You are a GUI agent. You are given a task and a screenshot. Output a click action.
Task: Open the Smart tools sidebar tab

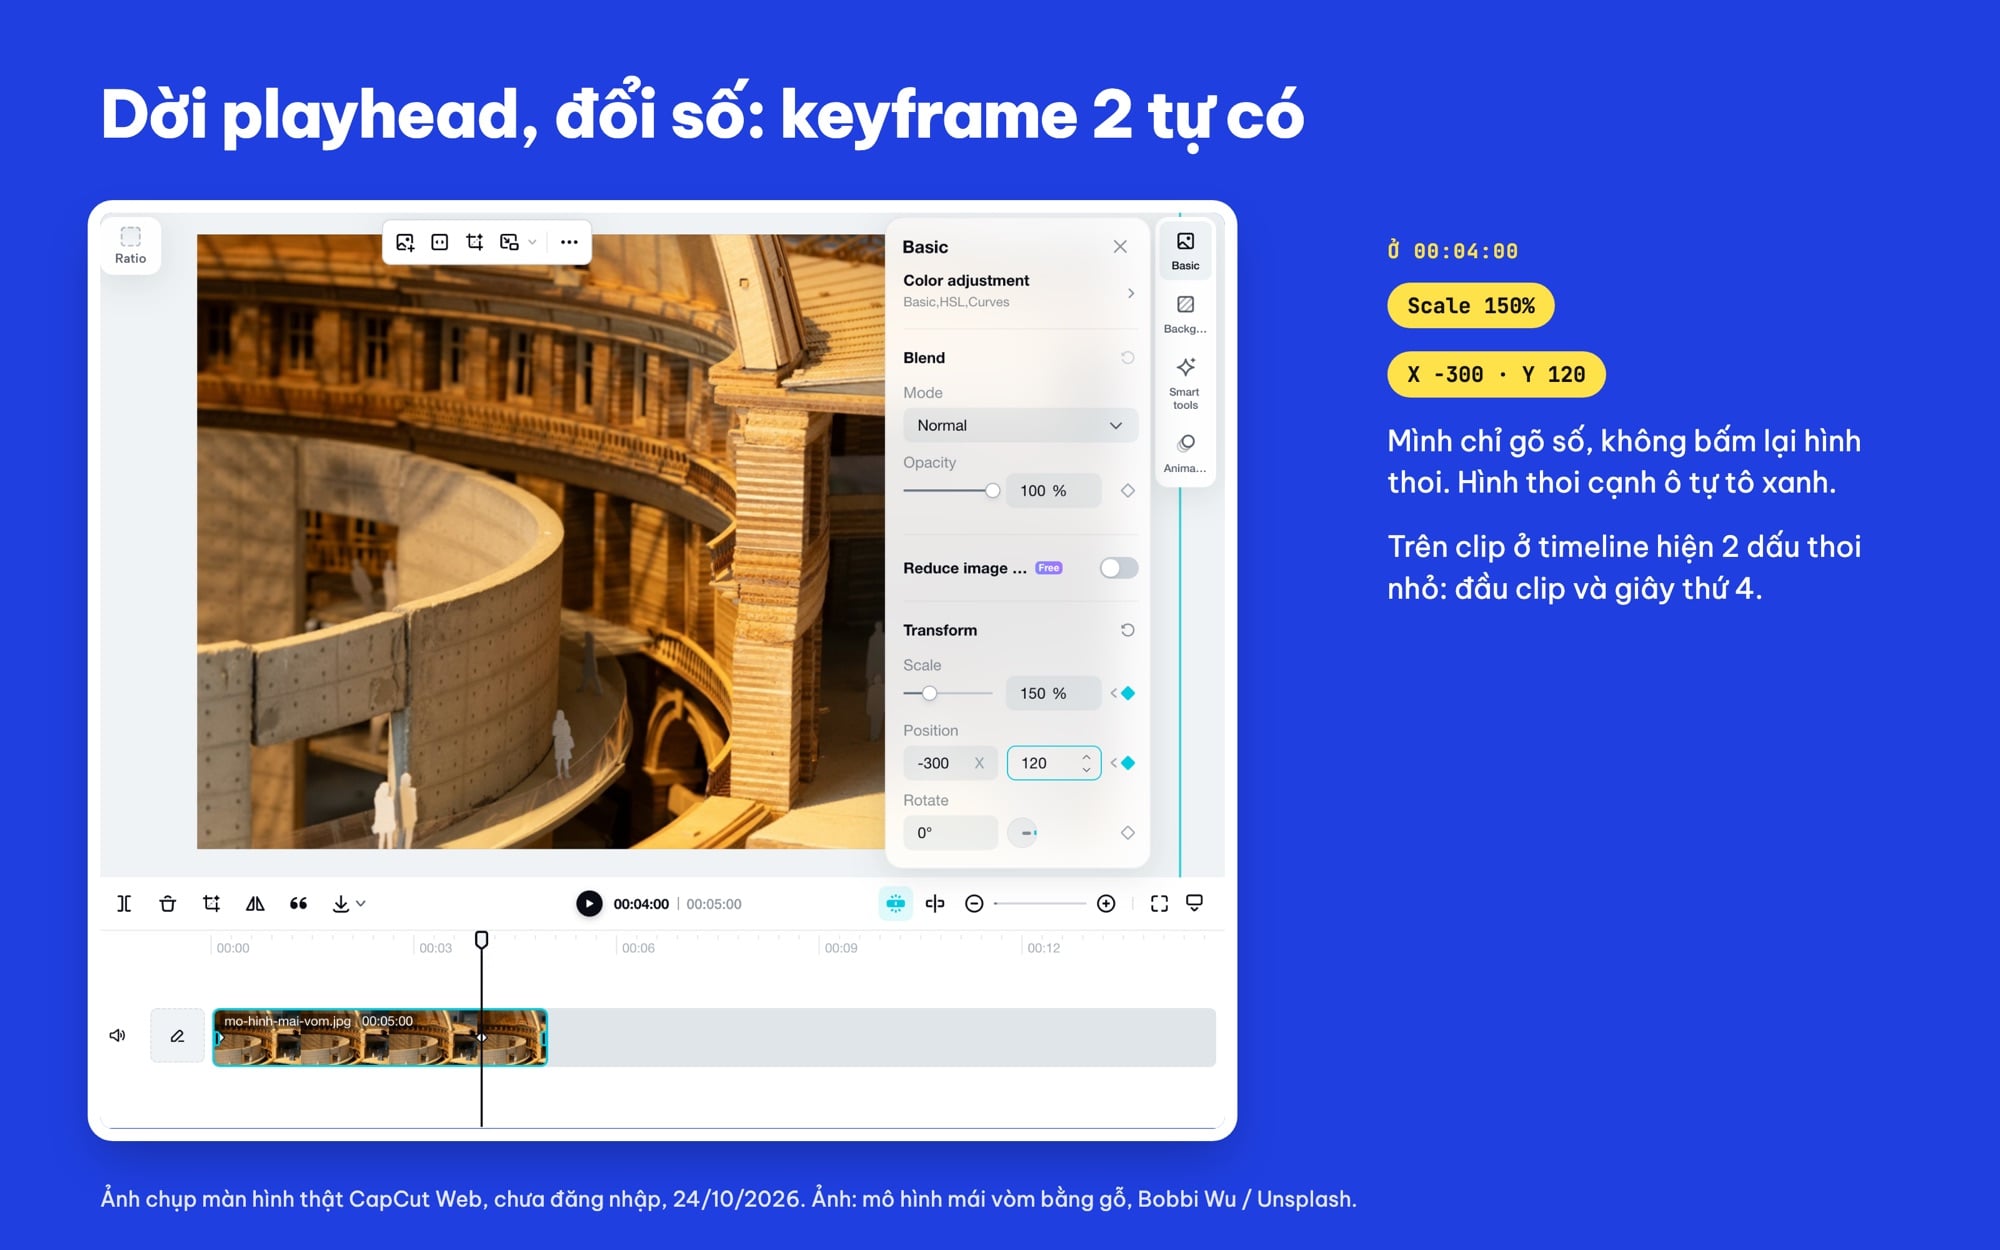tap(1185, 383)
